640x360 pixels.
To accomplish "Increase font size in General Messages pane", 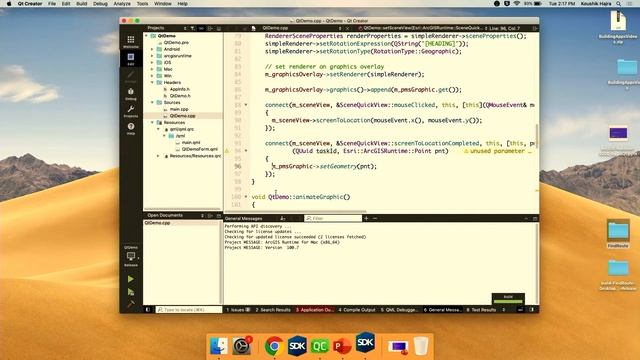I will pyautogui.click(x=366, y=218).
